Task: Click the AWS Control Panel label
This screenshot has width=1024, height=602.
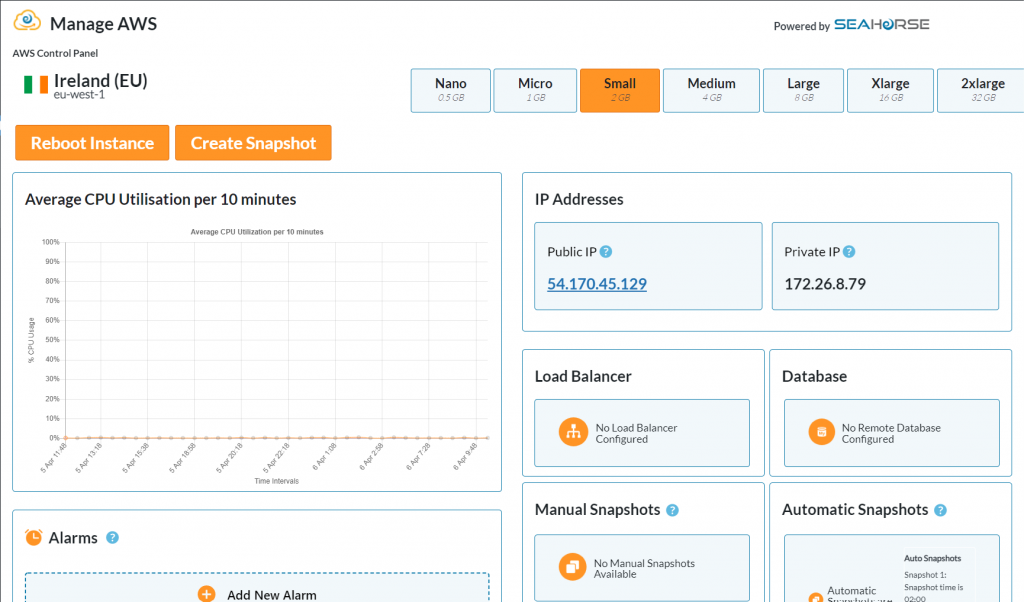Action: coord(55,54)
